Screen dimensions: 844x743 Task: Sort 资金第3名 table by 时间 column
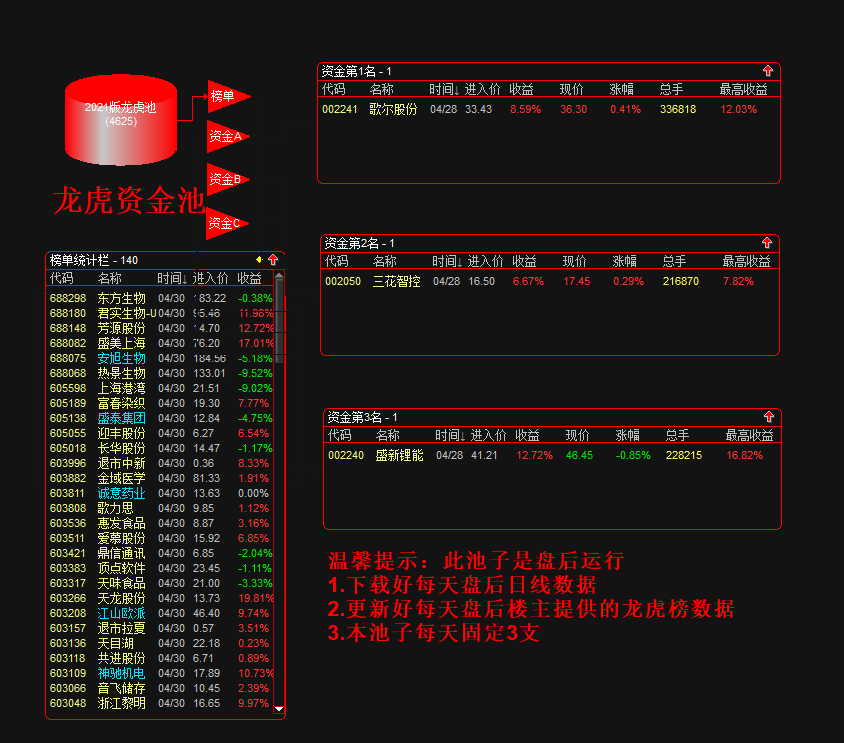pyautogui.click(x=450, y=436)
